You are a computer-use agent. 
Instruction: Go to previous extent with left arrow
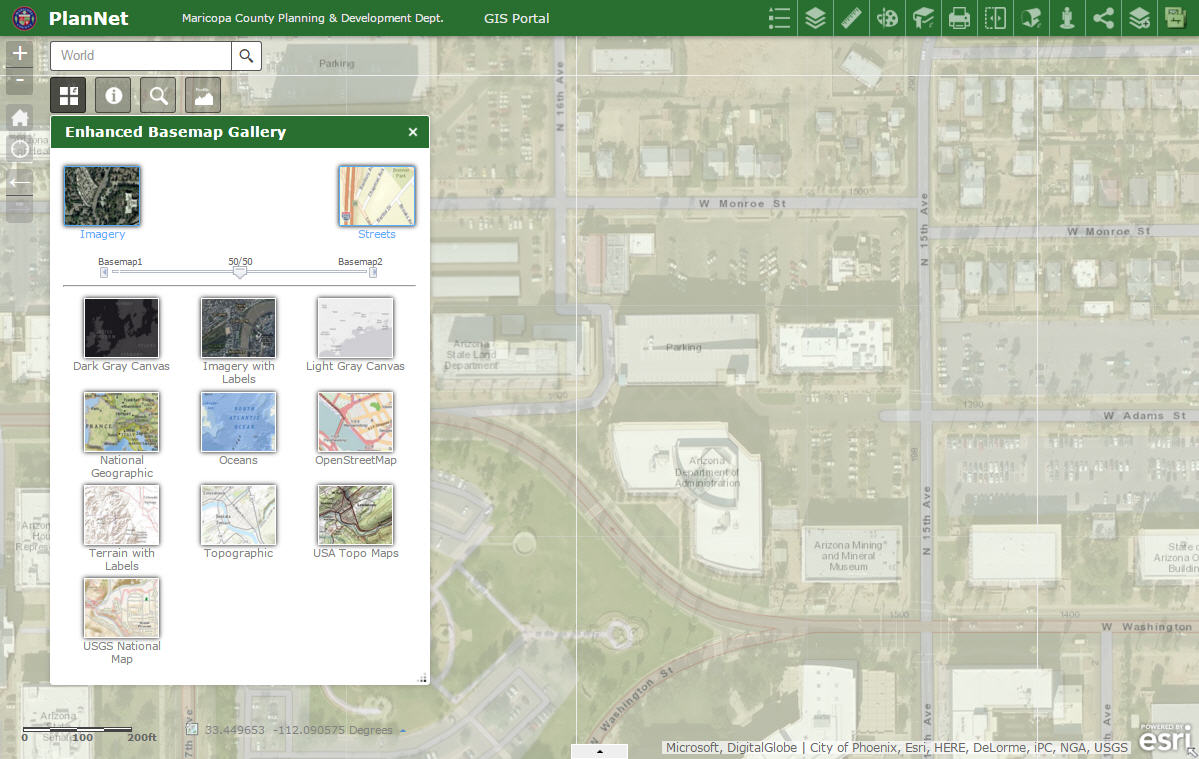pyautogui.click(x=20, y=182)
